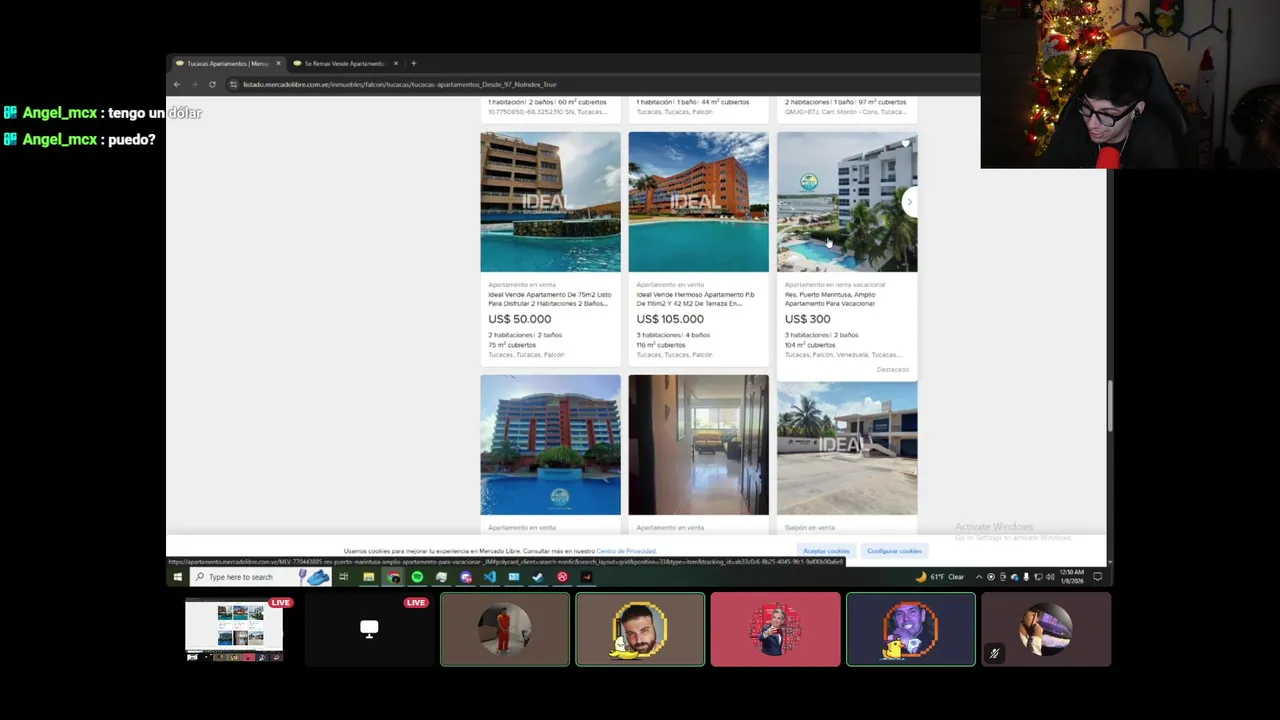This screenshot has height=720, width=1280.
Task: Favorite the Puerto Marintusa listing heart
Action: point(905,144)
